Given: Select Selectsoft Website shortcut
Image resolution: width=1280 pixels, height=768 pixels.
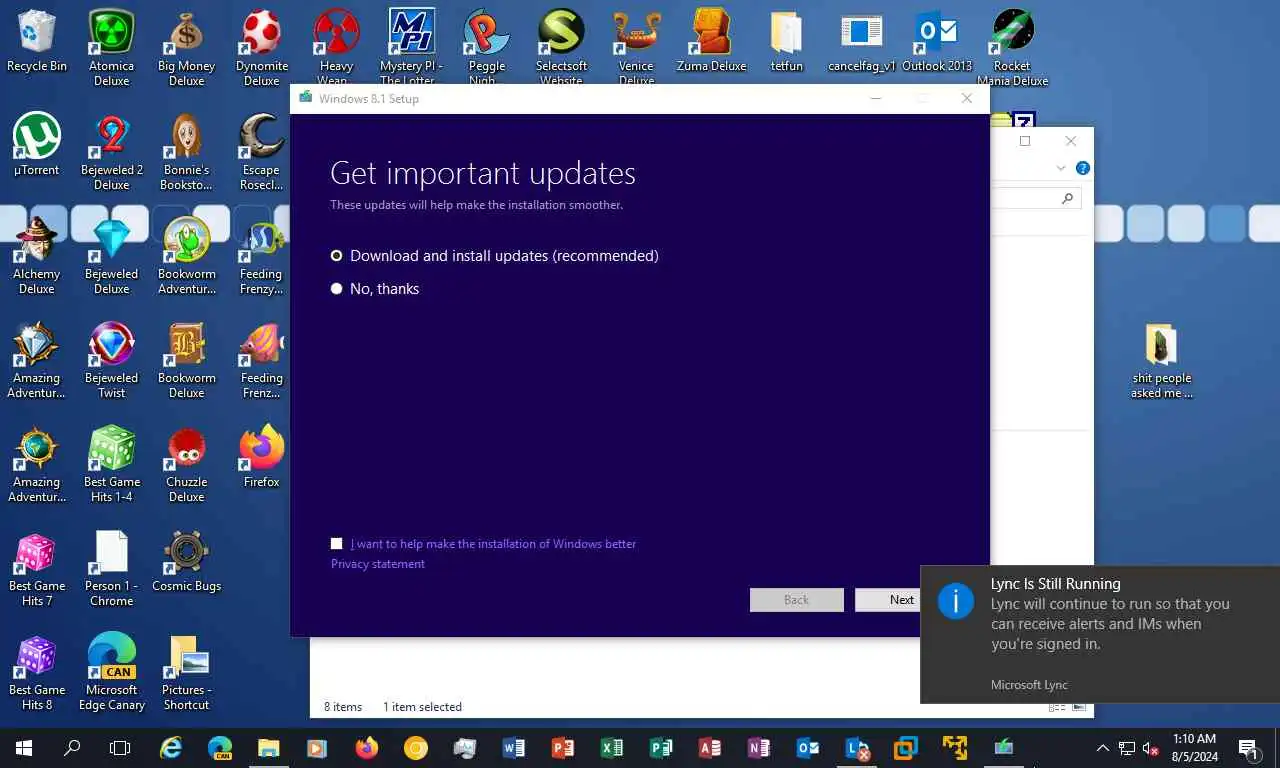Looking at the screenshot, I should pos(561,46).
